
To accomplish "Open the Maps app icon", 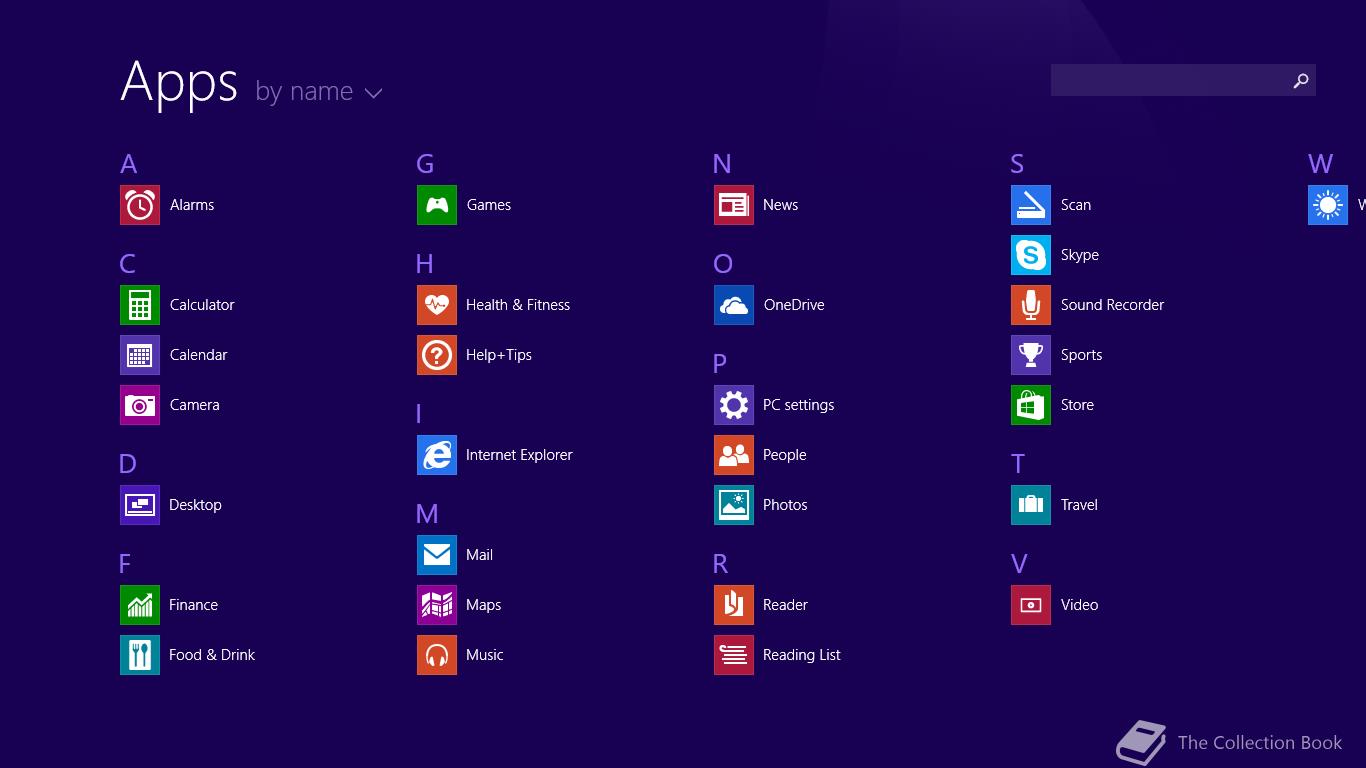I will (437, 605).
